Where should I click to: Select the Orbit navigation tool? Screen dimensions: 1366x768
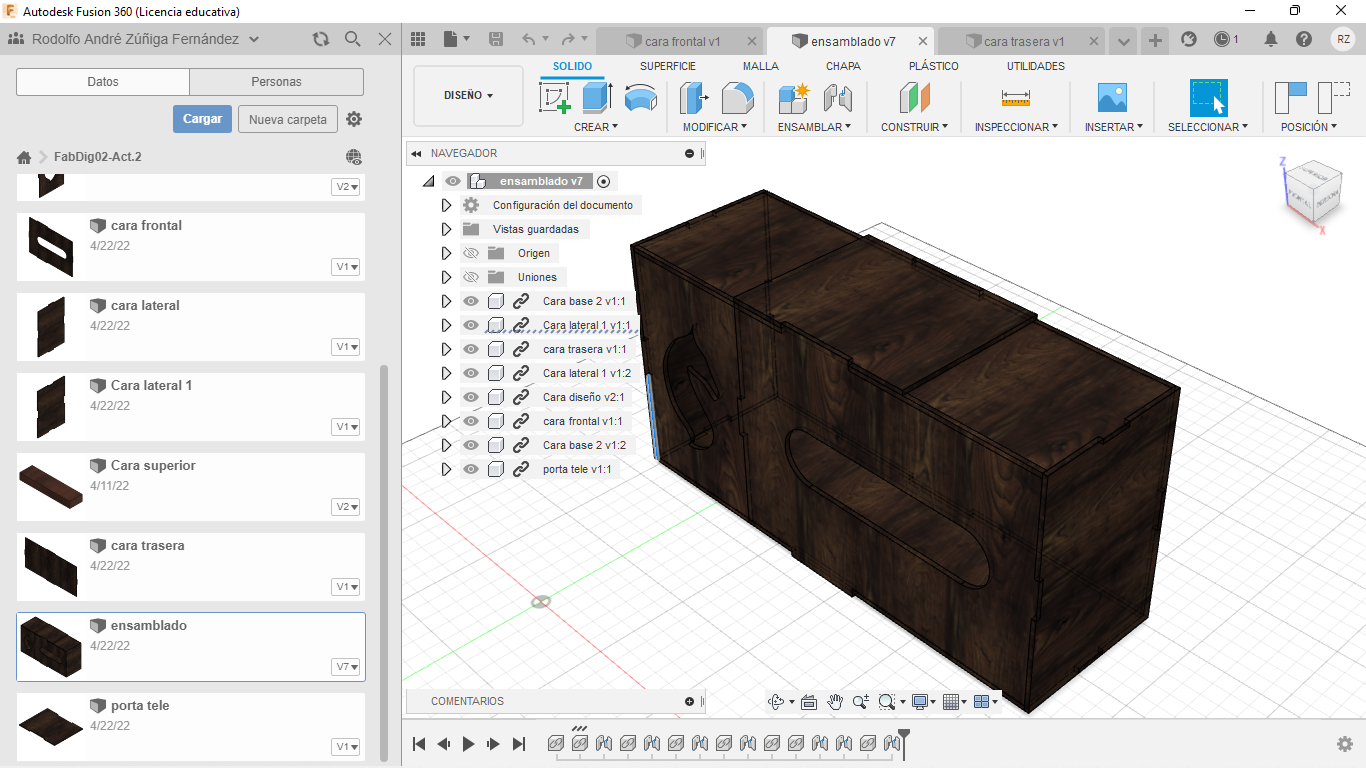(776, 702)
